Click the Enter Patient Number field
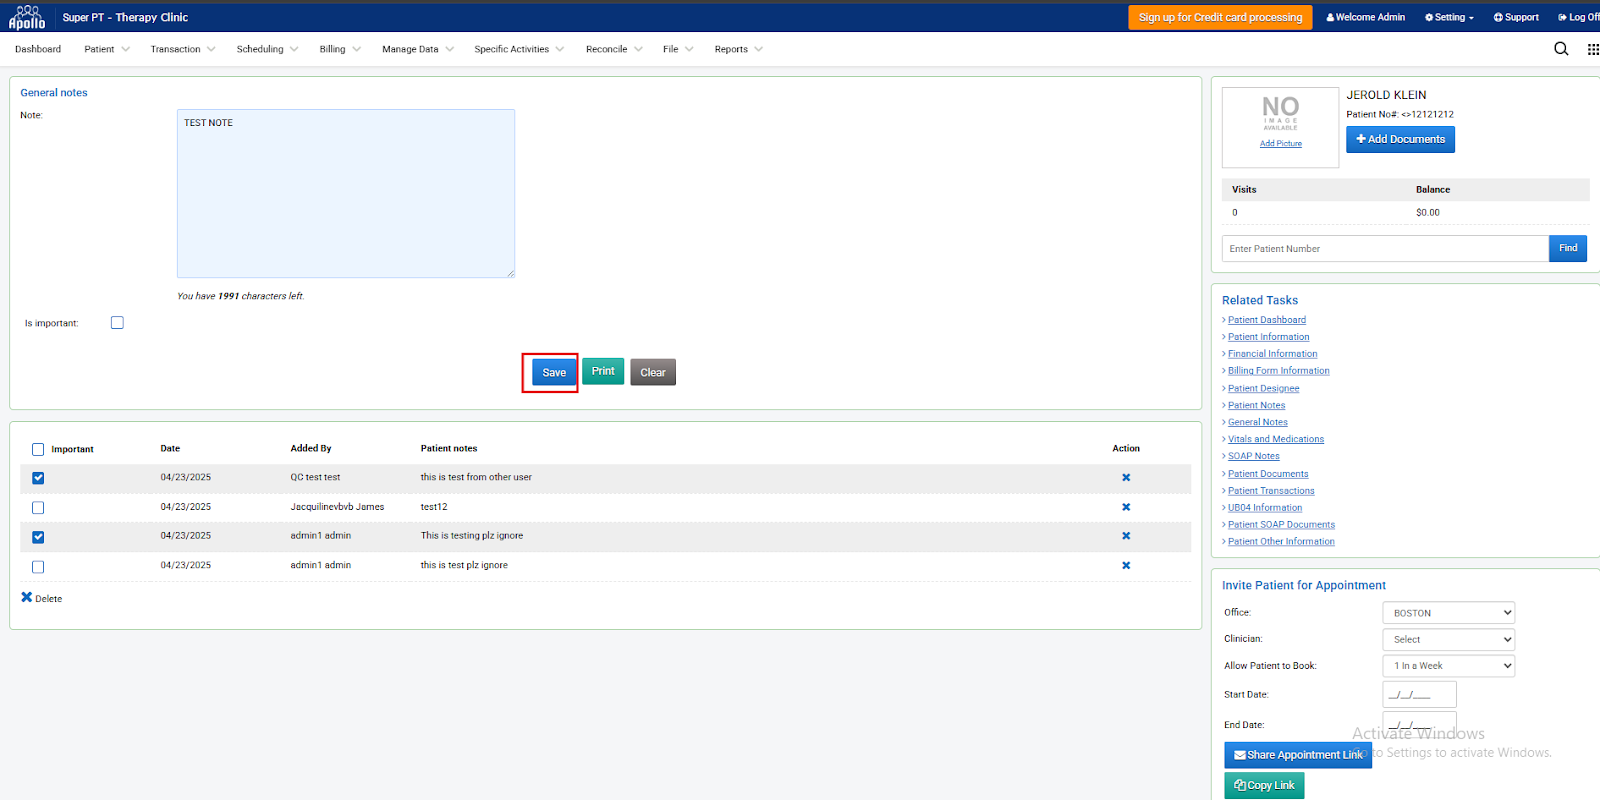Viewport: 1600px width, 800px height. (1385, 249)
